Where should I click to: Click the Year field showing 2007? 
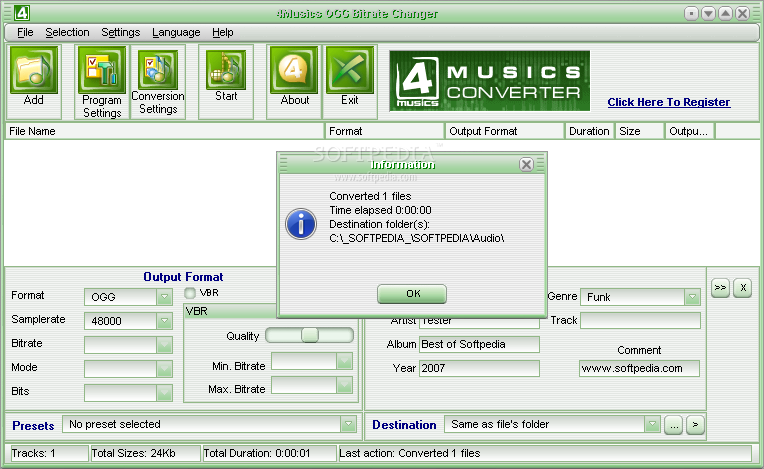479,368
